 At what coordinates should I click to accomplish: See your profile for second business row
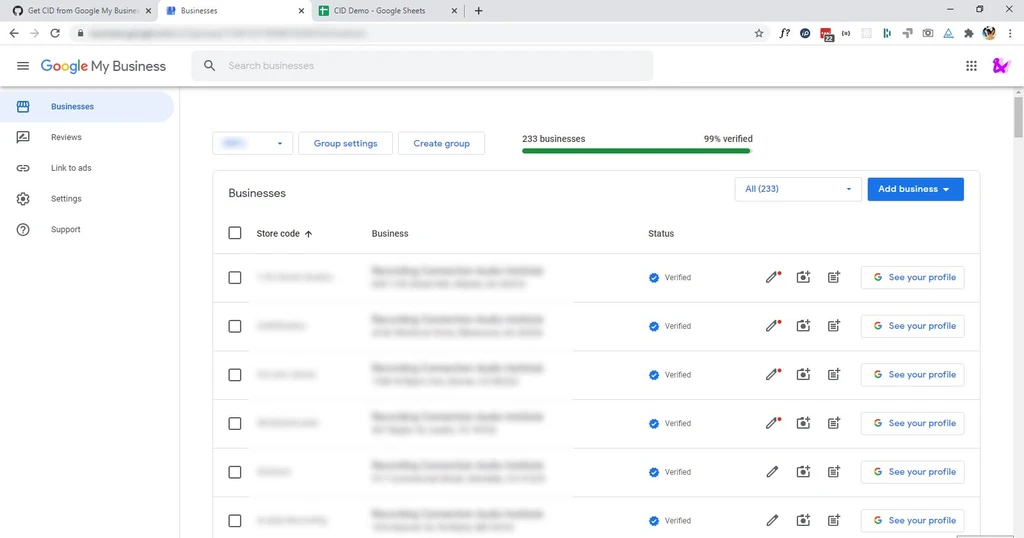(x=912, y=326)
